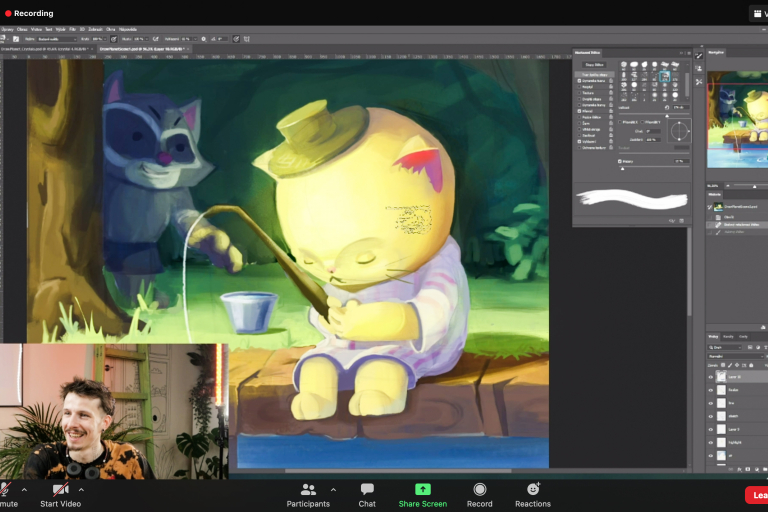Click the brush size slider
Viewport: 768px width, 512px height.
650,116
